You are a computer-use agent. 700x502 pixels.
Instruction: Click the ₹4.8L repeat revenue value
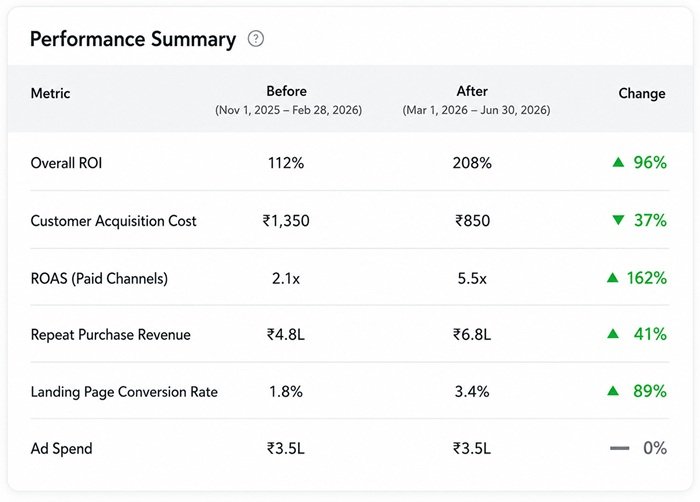[286, 335]
